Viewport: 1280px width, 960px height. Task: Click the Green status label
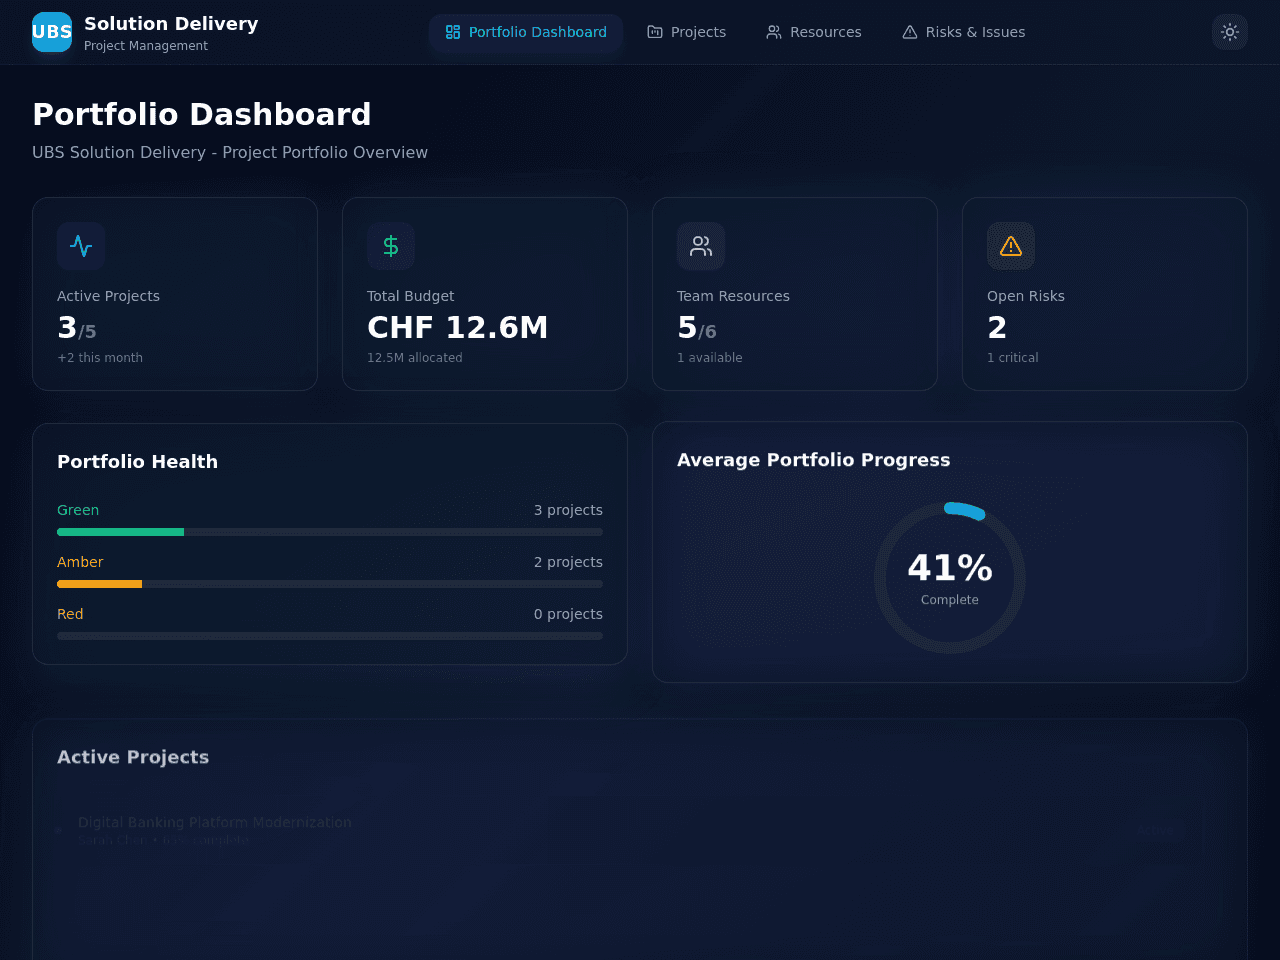click(78, 510)
